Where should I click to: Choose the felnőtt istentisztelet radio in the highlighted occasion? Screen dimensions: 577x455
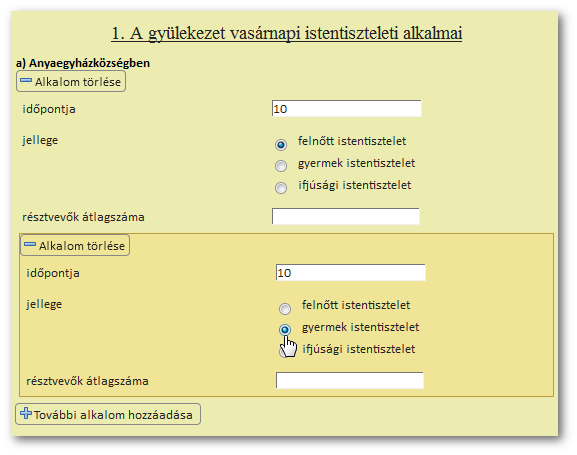click(285, 308)
